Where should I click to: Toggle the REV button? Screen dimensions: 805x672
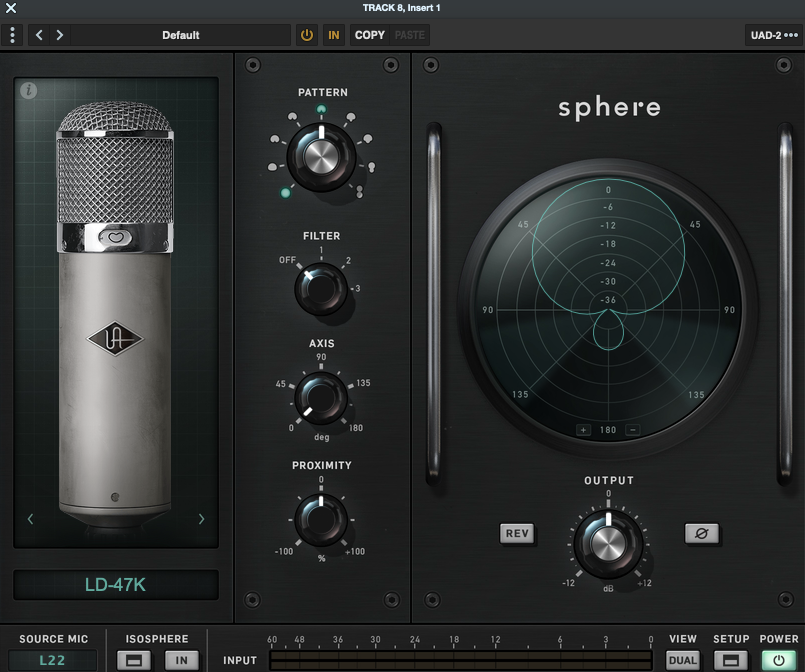517,533
